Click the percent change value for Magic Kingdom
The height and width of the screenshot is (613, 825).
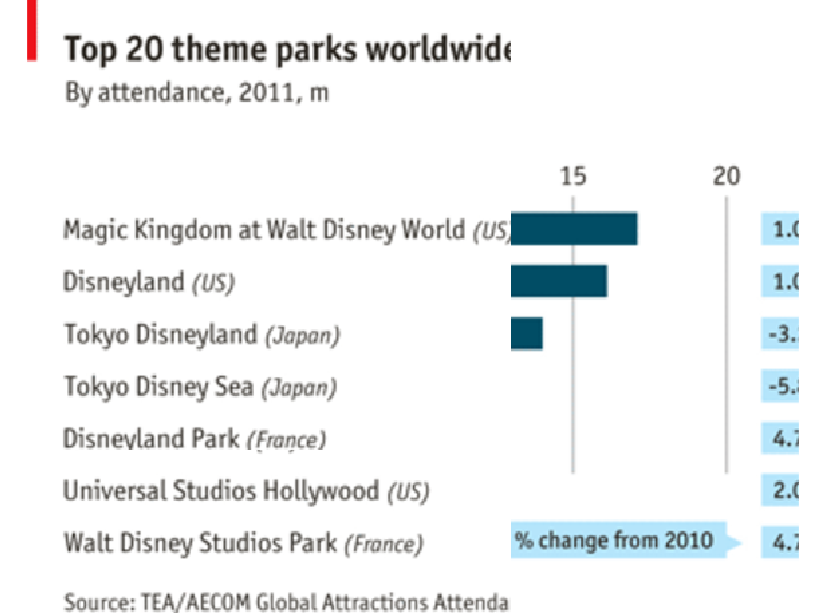pyautogui.click(x=780, y=229)
